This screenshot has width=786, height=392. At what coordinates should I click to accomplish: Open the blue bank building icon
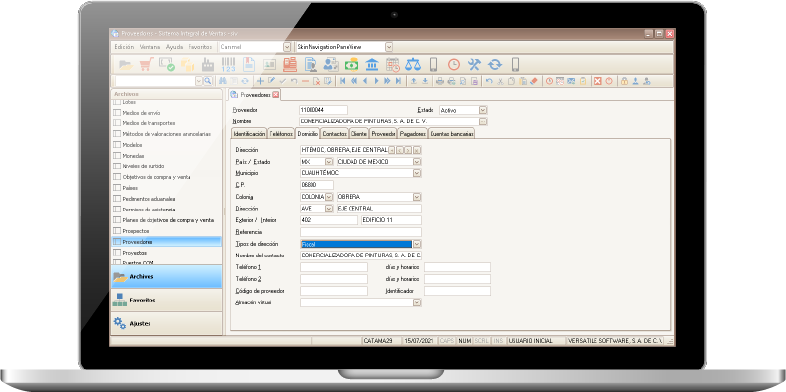(372, 64)
